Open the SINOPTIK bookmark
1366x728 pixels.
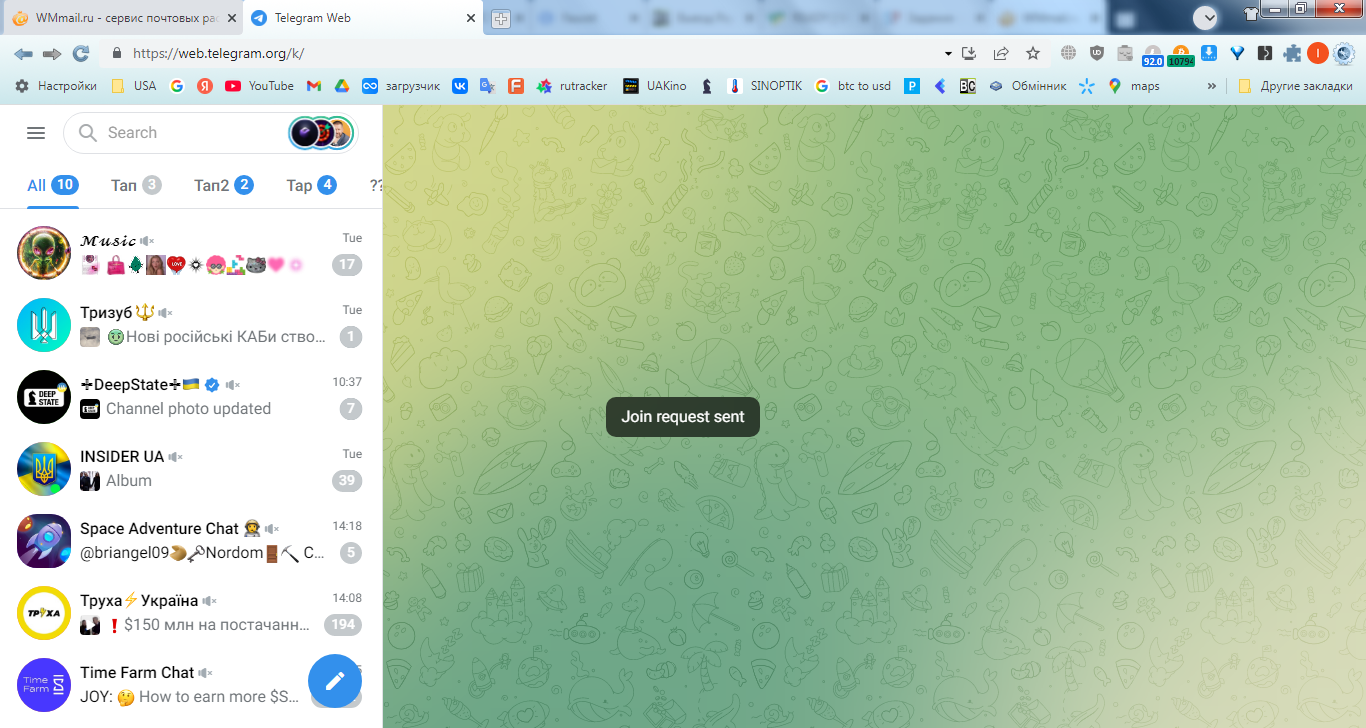[x=765, y=86]
